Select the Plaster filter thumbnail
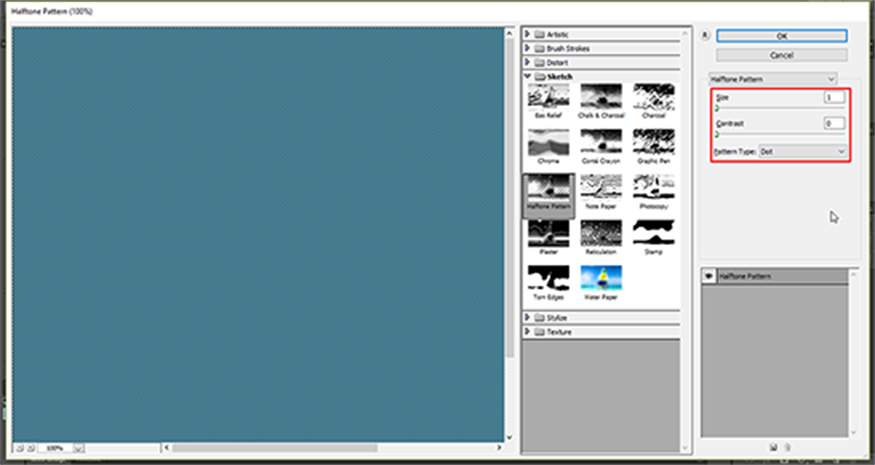The height and width of the screenshot is (465, 875). (x=549, y=233)
